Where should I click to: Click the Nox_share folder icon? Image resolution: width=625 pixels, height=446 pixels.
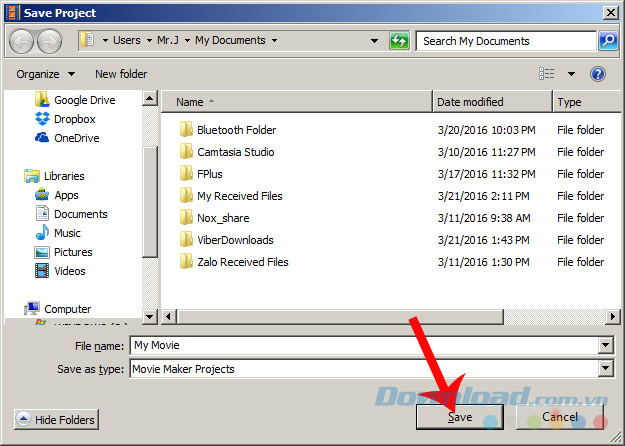click(x=186, y=218)
